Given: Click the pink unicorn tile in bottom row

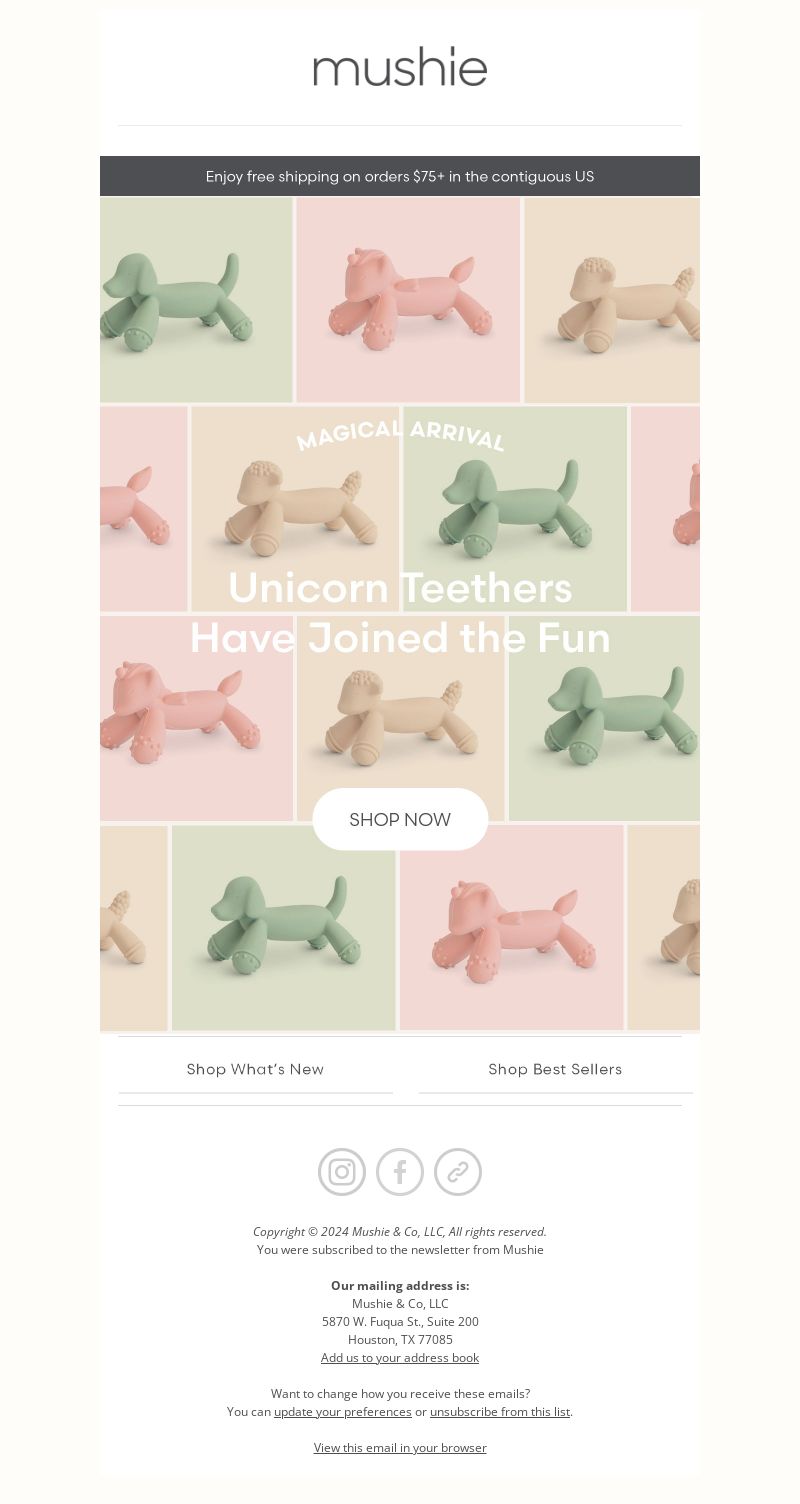Looking at the screenshot, I should (511, 928).
